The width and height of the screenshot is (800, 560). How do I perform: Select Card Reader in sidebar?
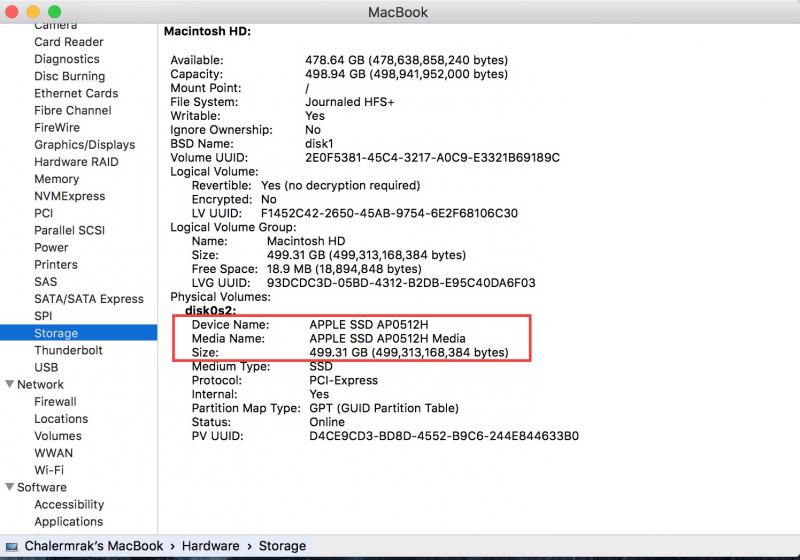69,42
